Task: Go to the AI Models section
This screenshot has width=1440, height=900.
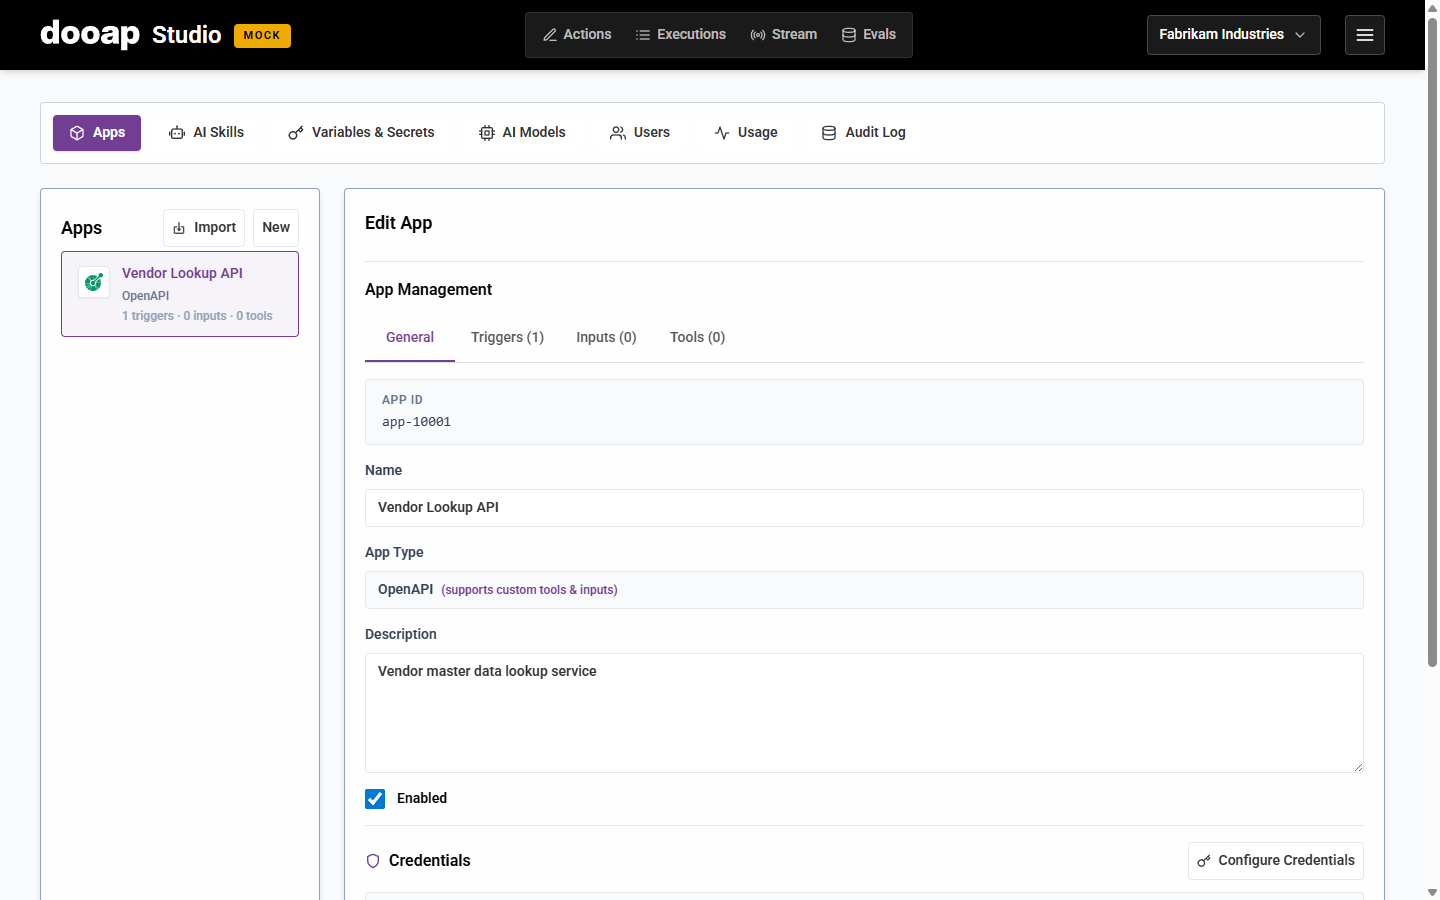Action: (522, 133)
